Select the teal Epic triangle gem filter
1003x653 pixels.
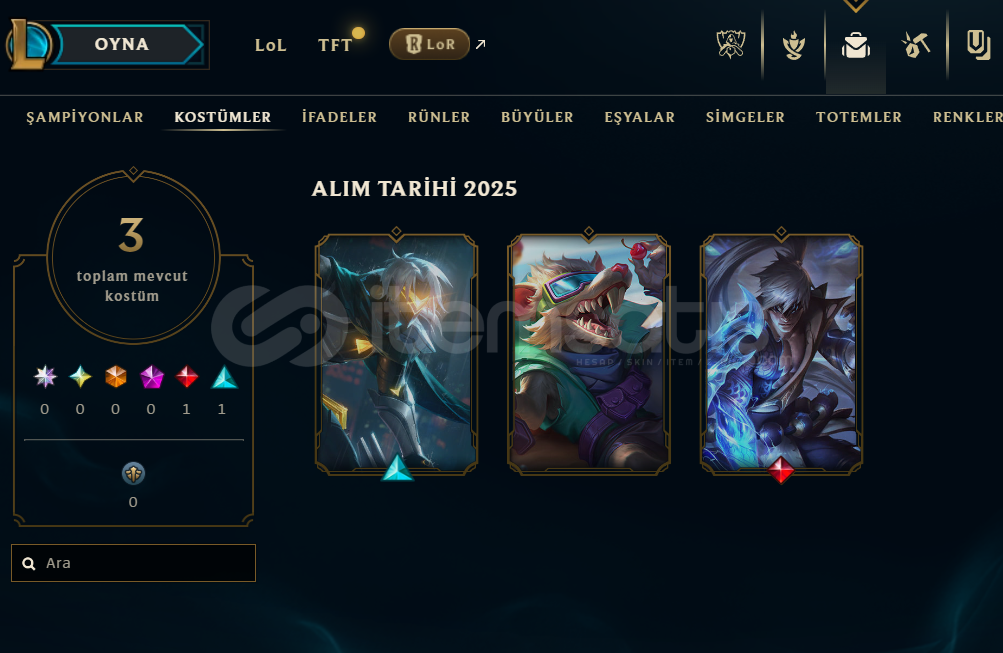224,377
